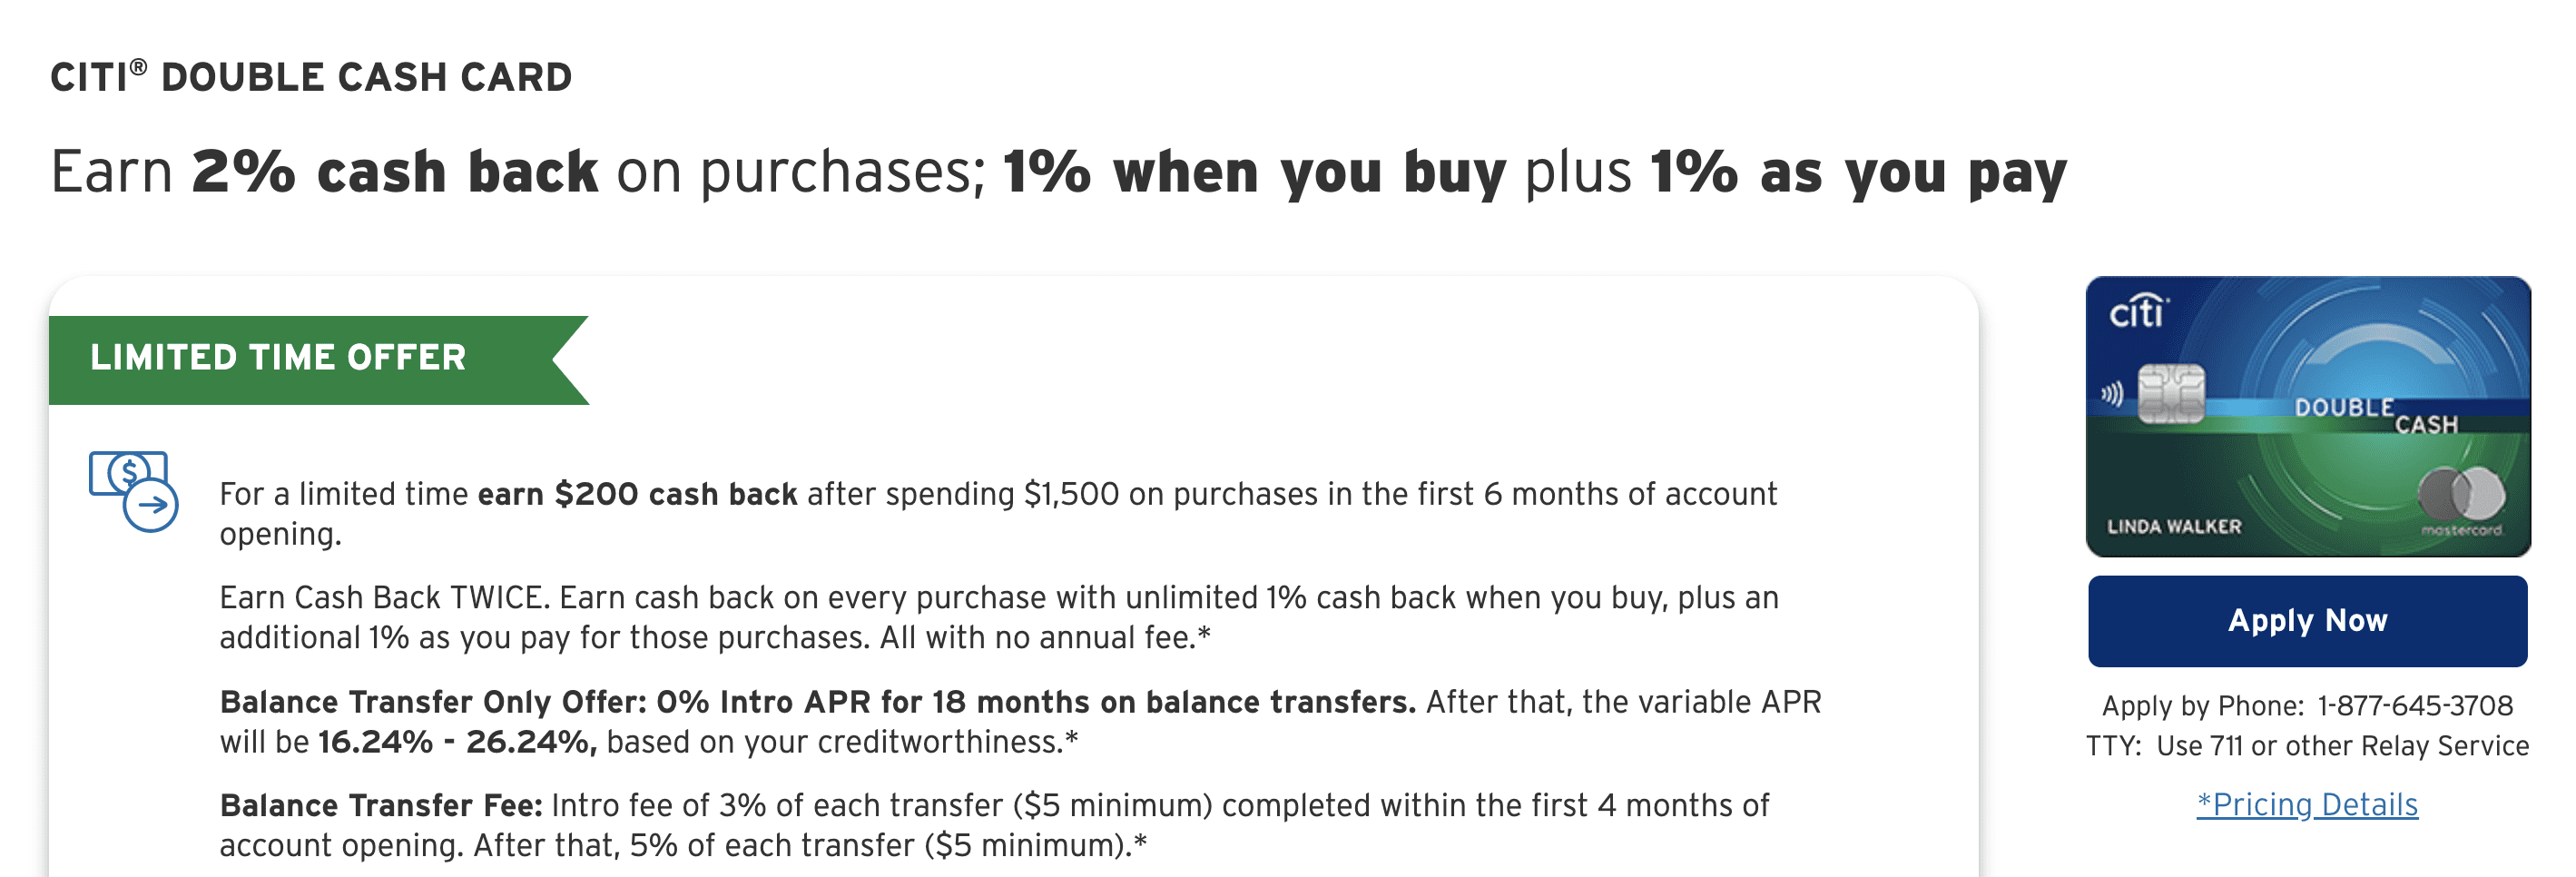Click the Citi Double Cash card image
Viewport: 2576px width, 877px height.
tap(2308, 416)
